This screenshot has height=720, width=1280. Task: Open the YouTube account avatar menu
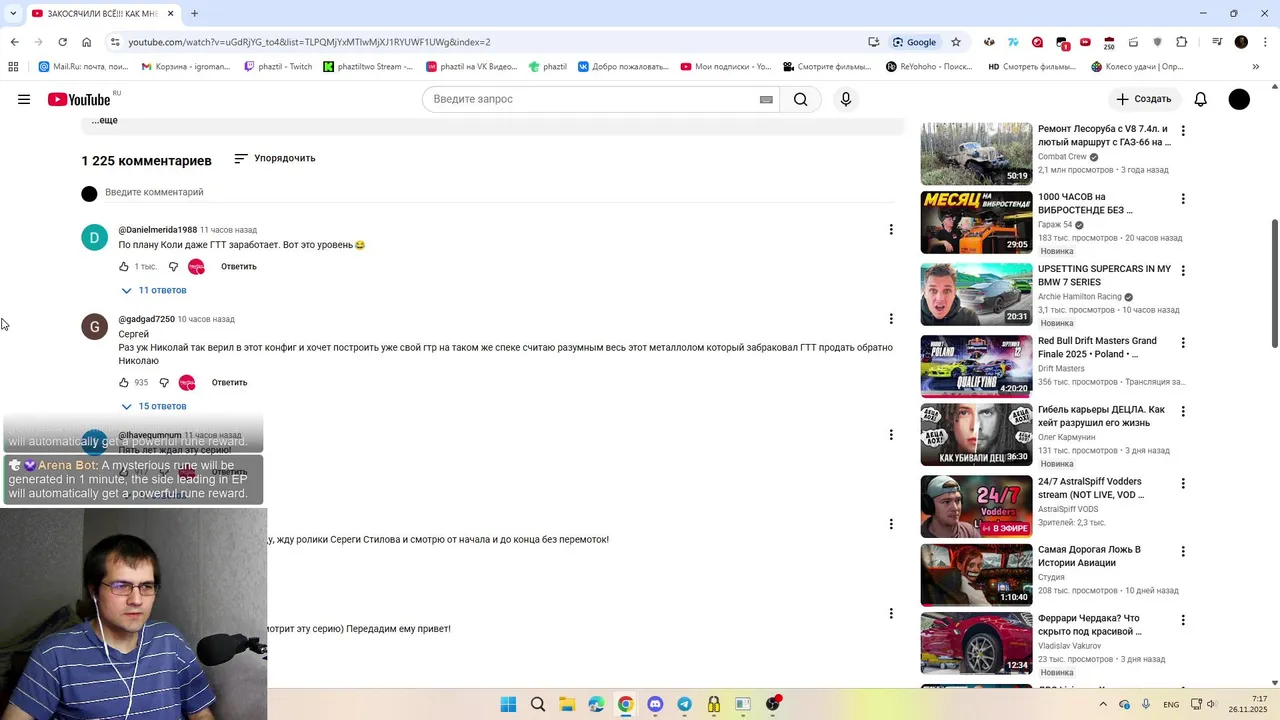click(x=1239, y=99)
